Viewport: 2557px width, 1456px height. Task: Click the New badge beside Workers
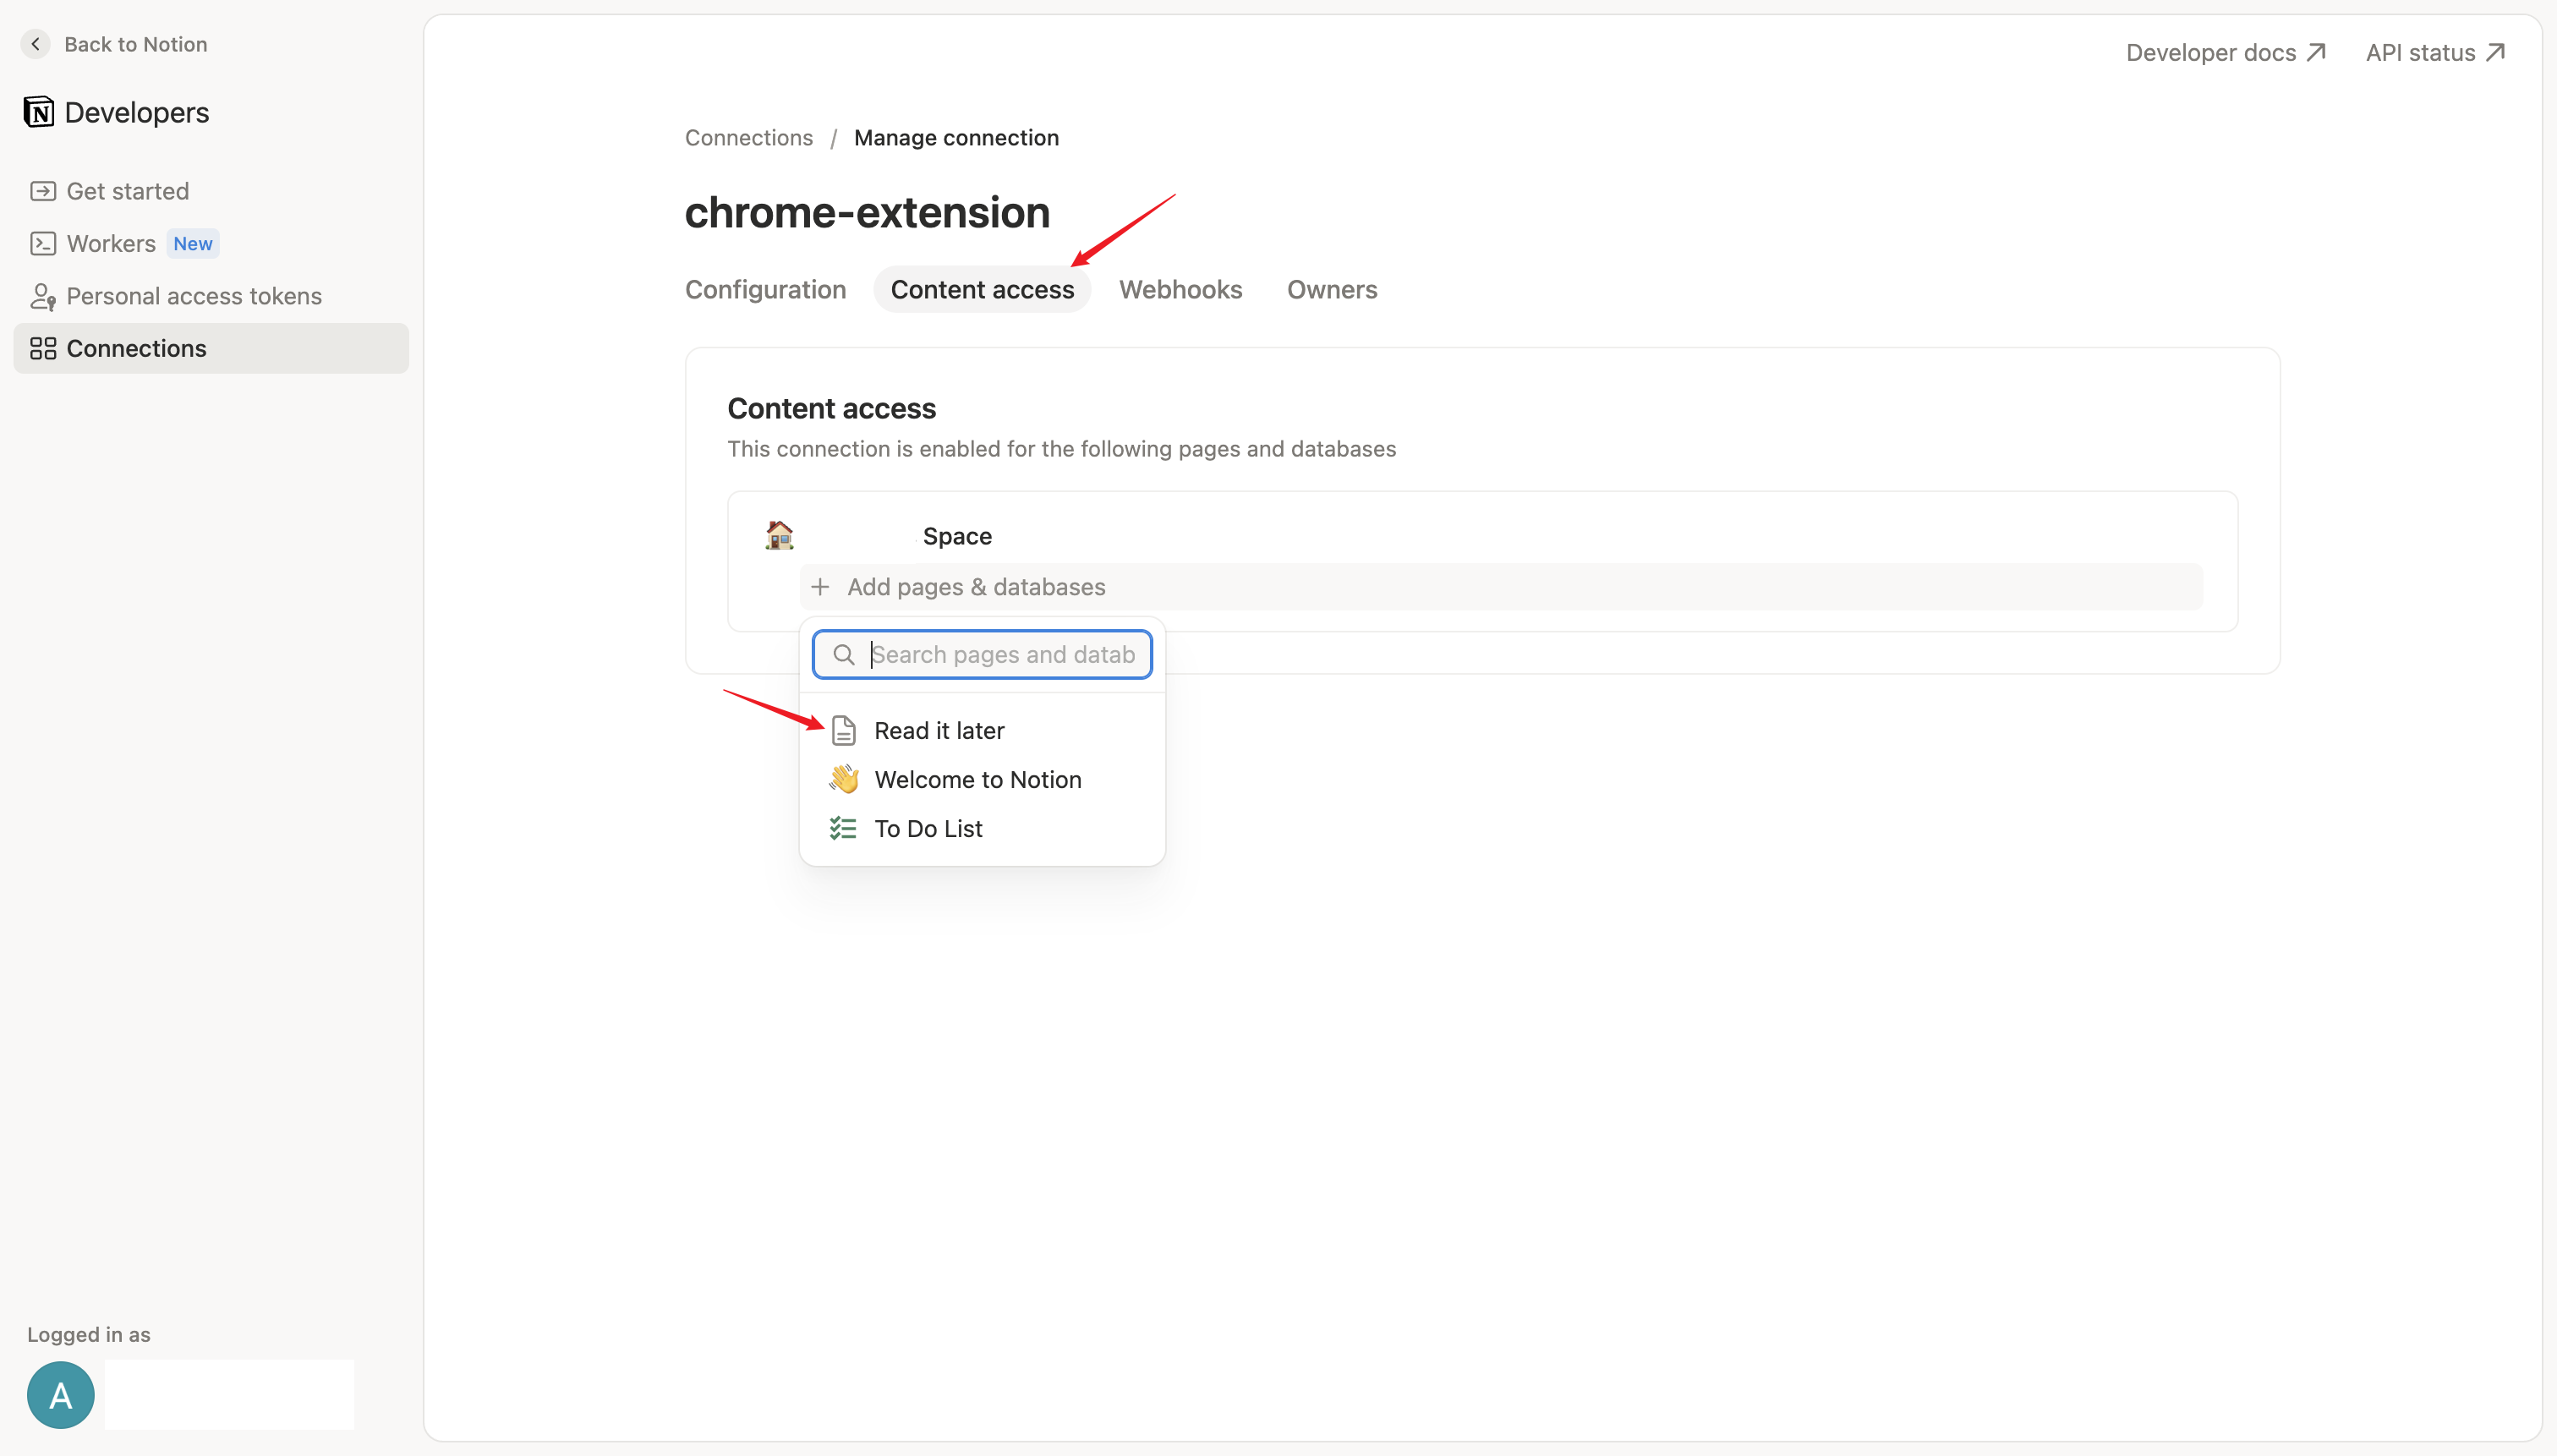pos(193,243)
